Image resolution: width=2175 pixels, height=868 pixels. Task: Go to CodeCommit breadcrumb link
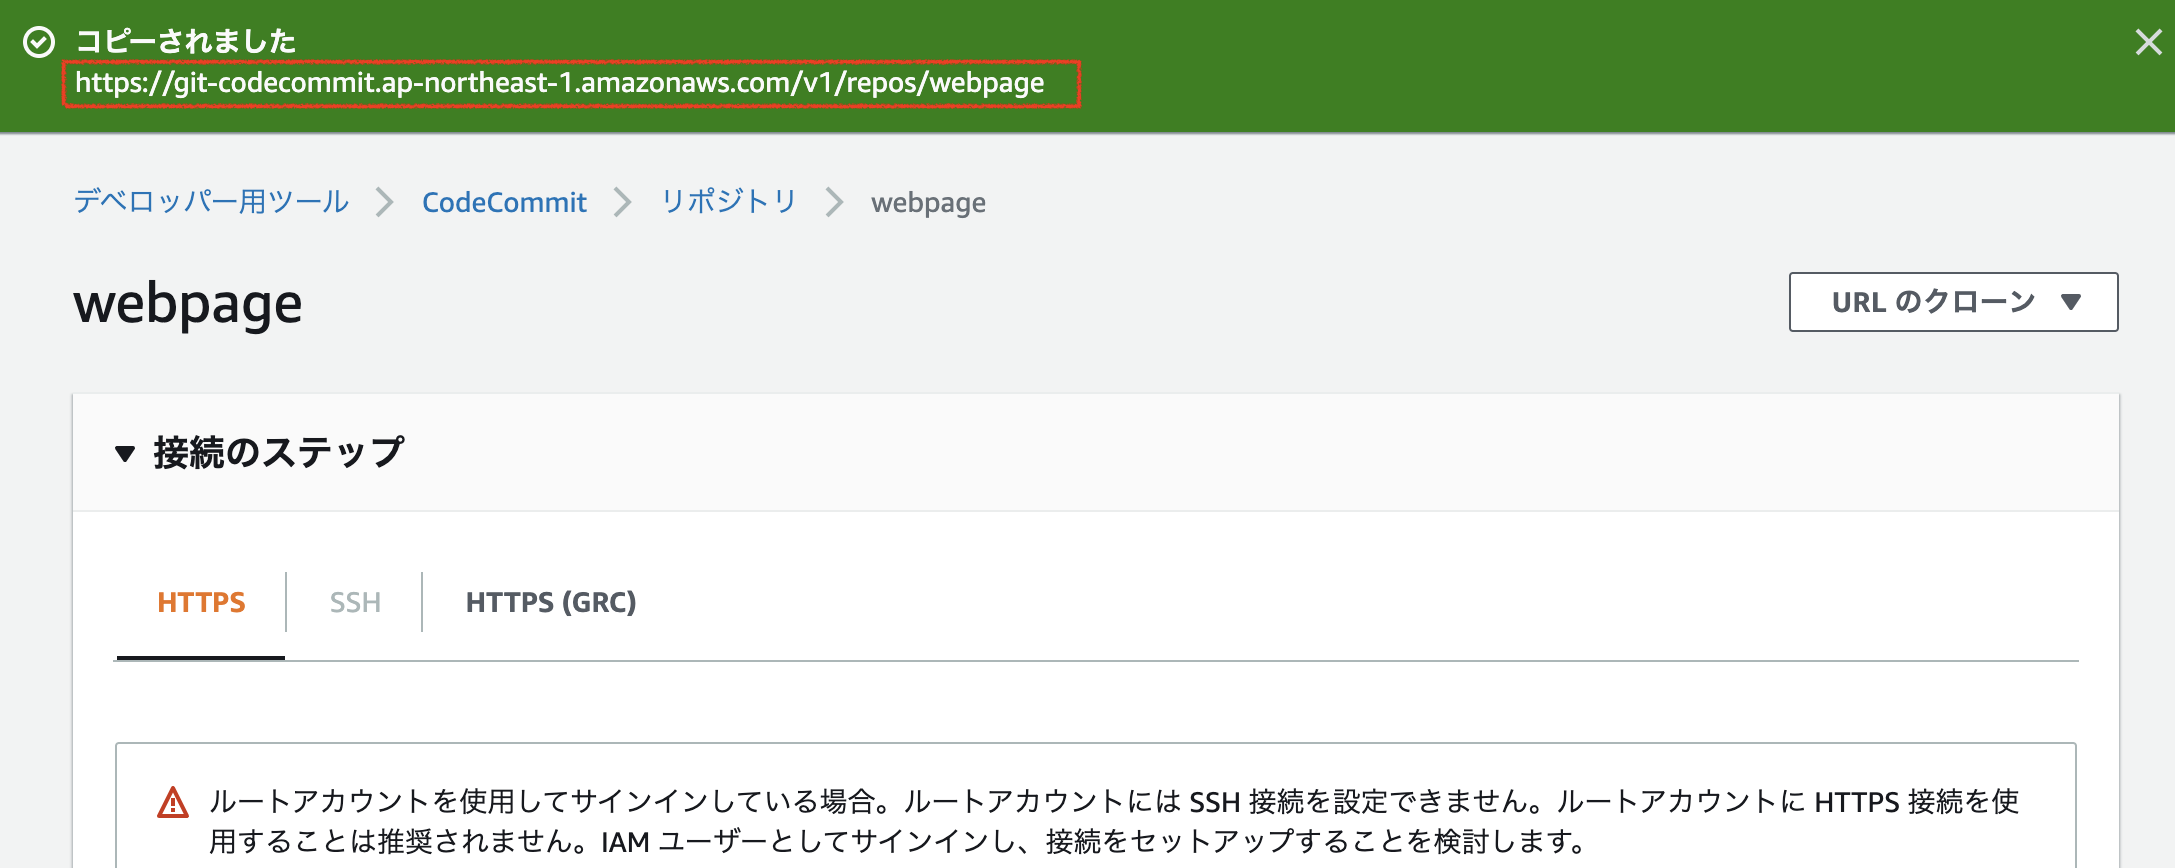tap(504, 202)
